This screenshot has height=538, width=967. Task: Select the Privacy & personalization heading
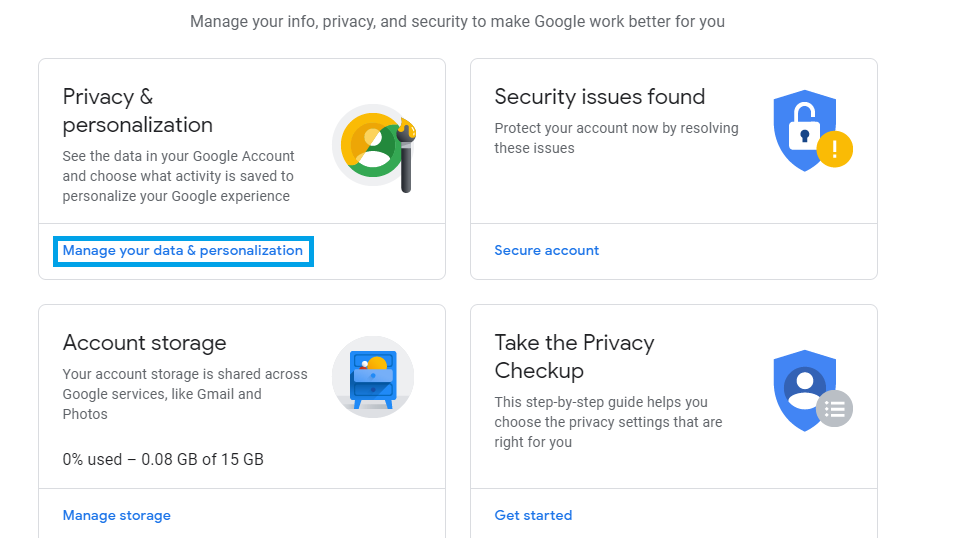(137, 111)
